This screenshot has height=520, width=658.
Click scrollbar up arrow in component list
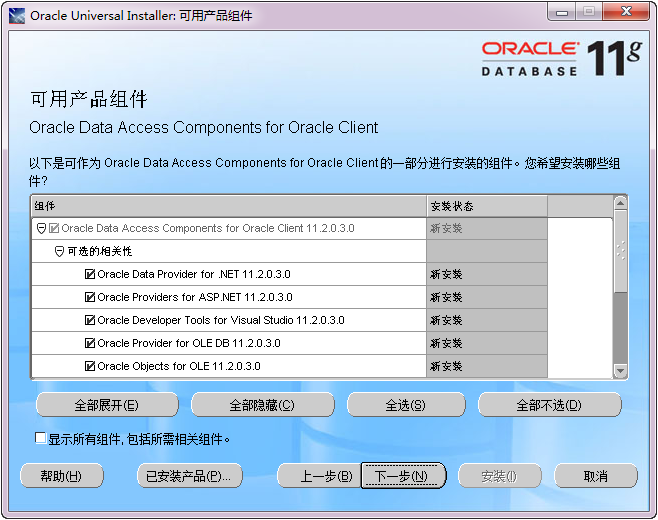(620, 204)
